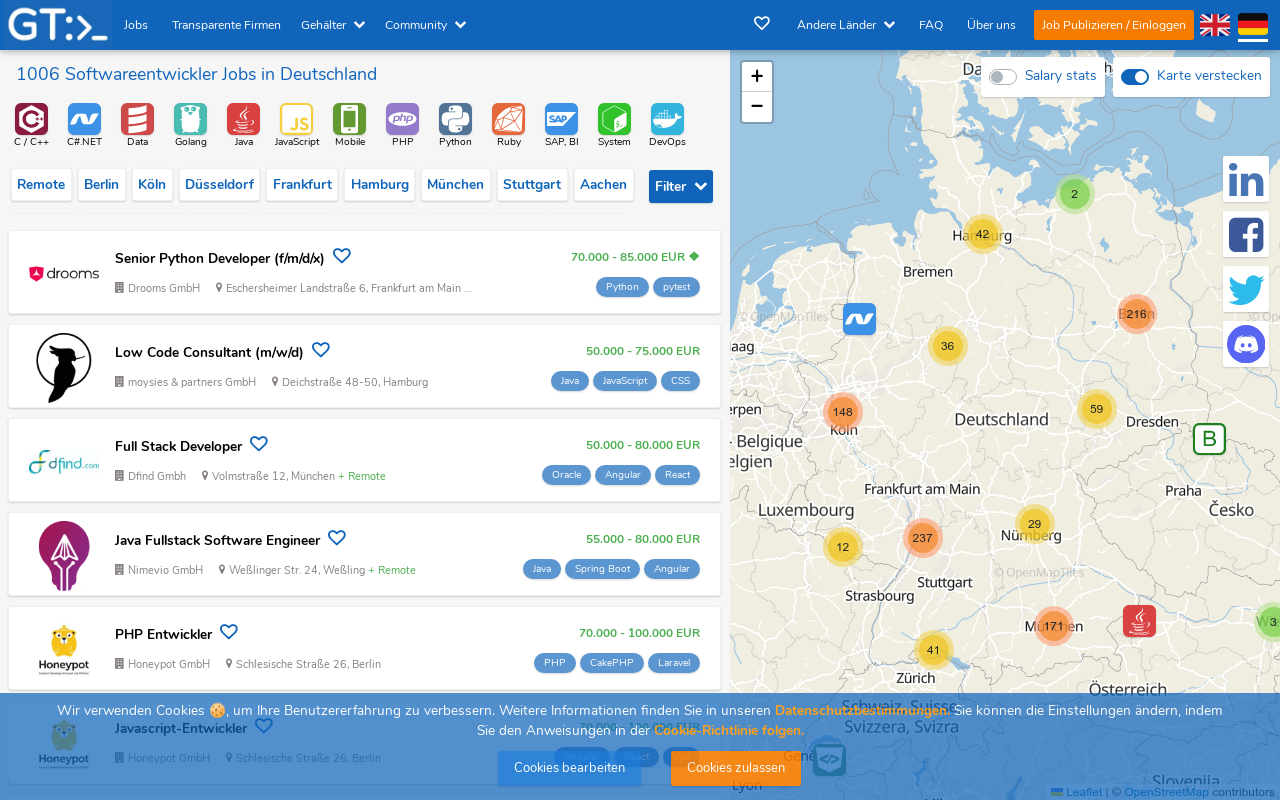
Task: Filter jobs by Berlin
Action: [102, 185]
